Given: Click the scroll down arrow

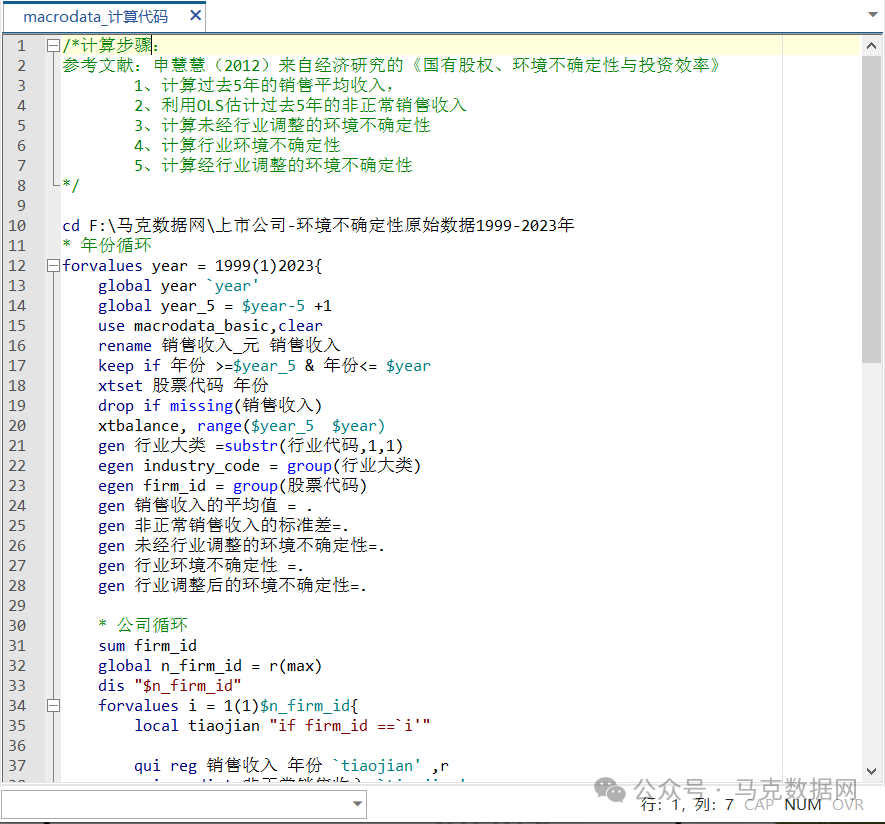Looking at the screenshot, I should click(x=871, y=771).
